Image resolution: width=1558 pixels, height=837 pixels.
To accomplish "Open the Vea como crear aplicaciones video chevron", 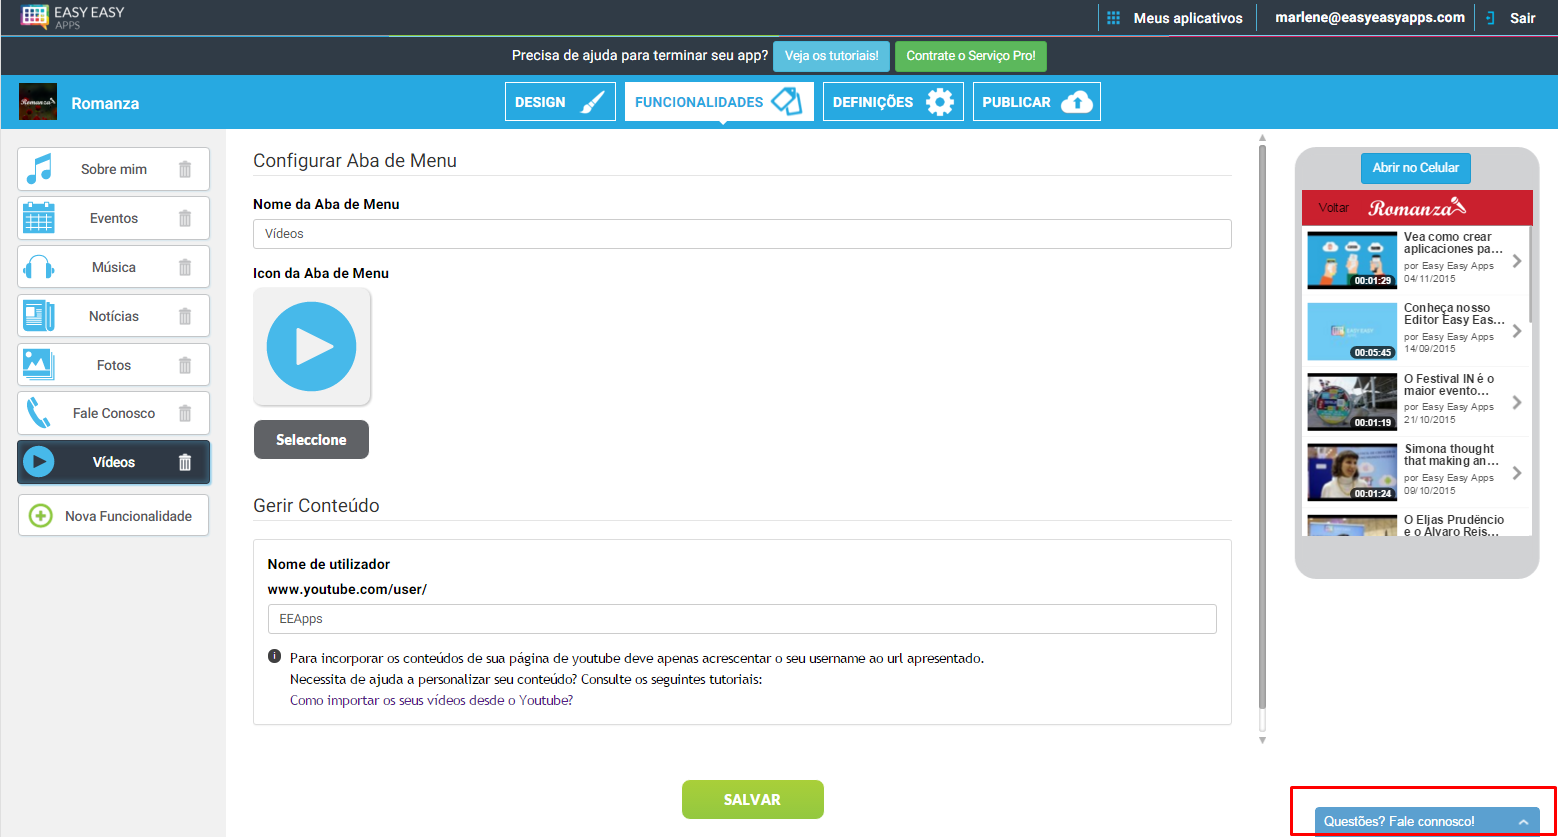I will point(1517,261).
